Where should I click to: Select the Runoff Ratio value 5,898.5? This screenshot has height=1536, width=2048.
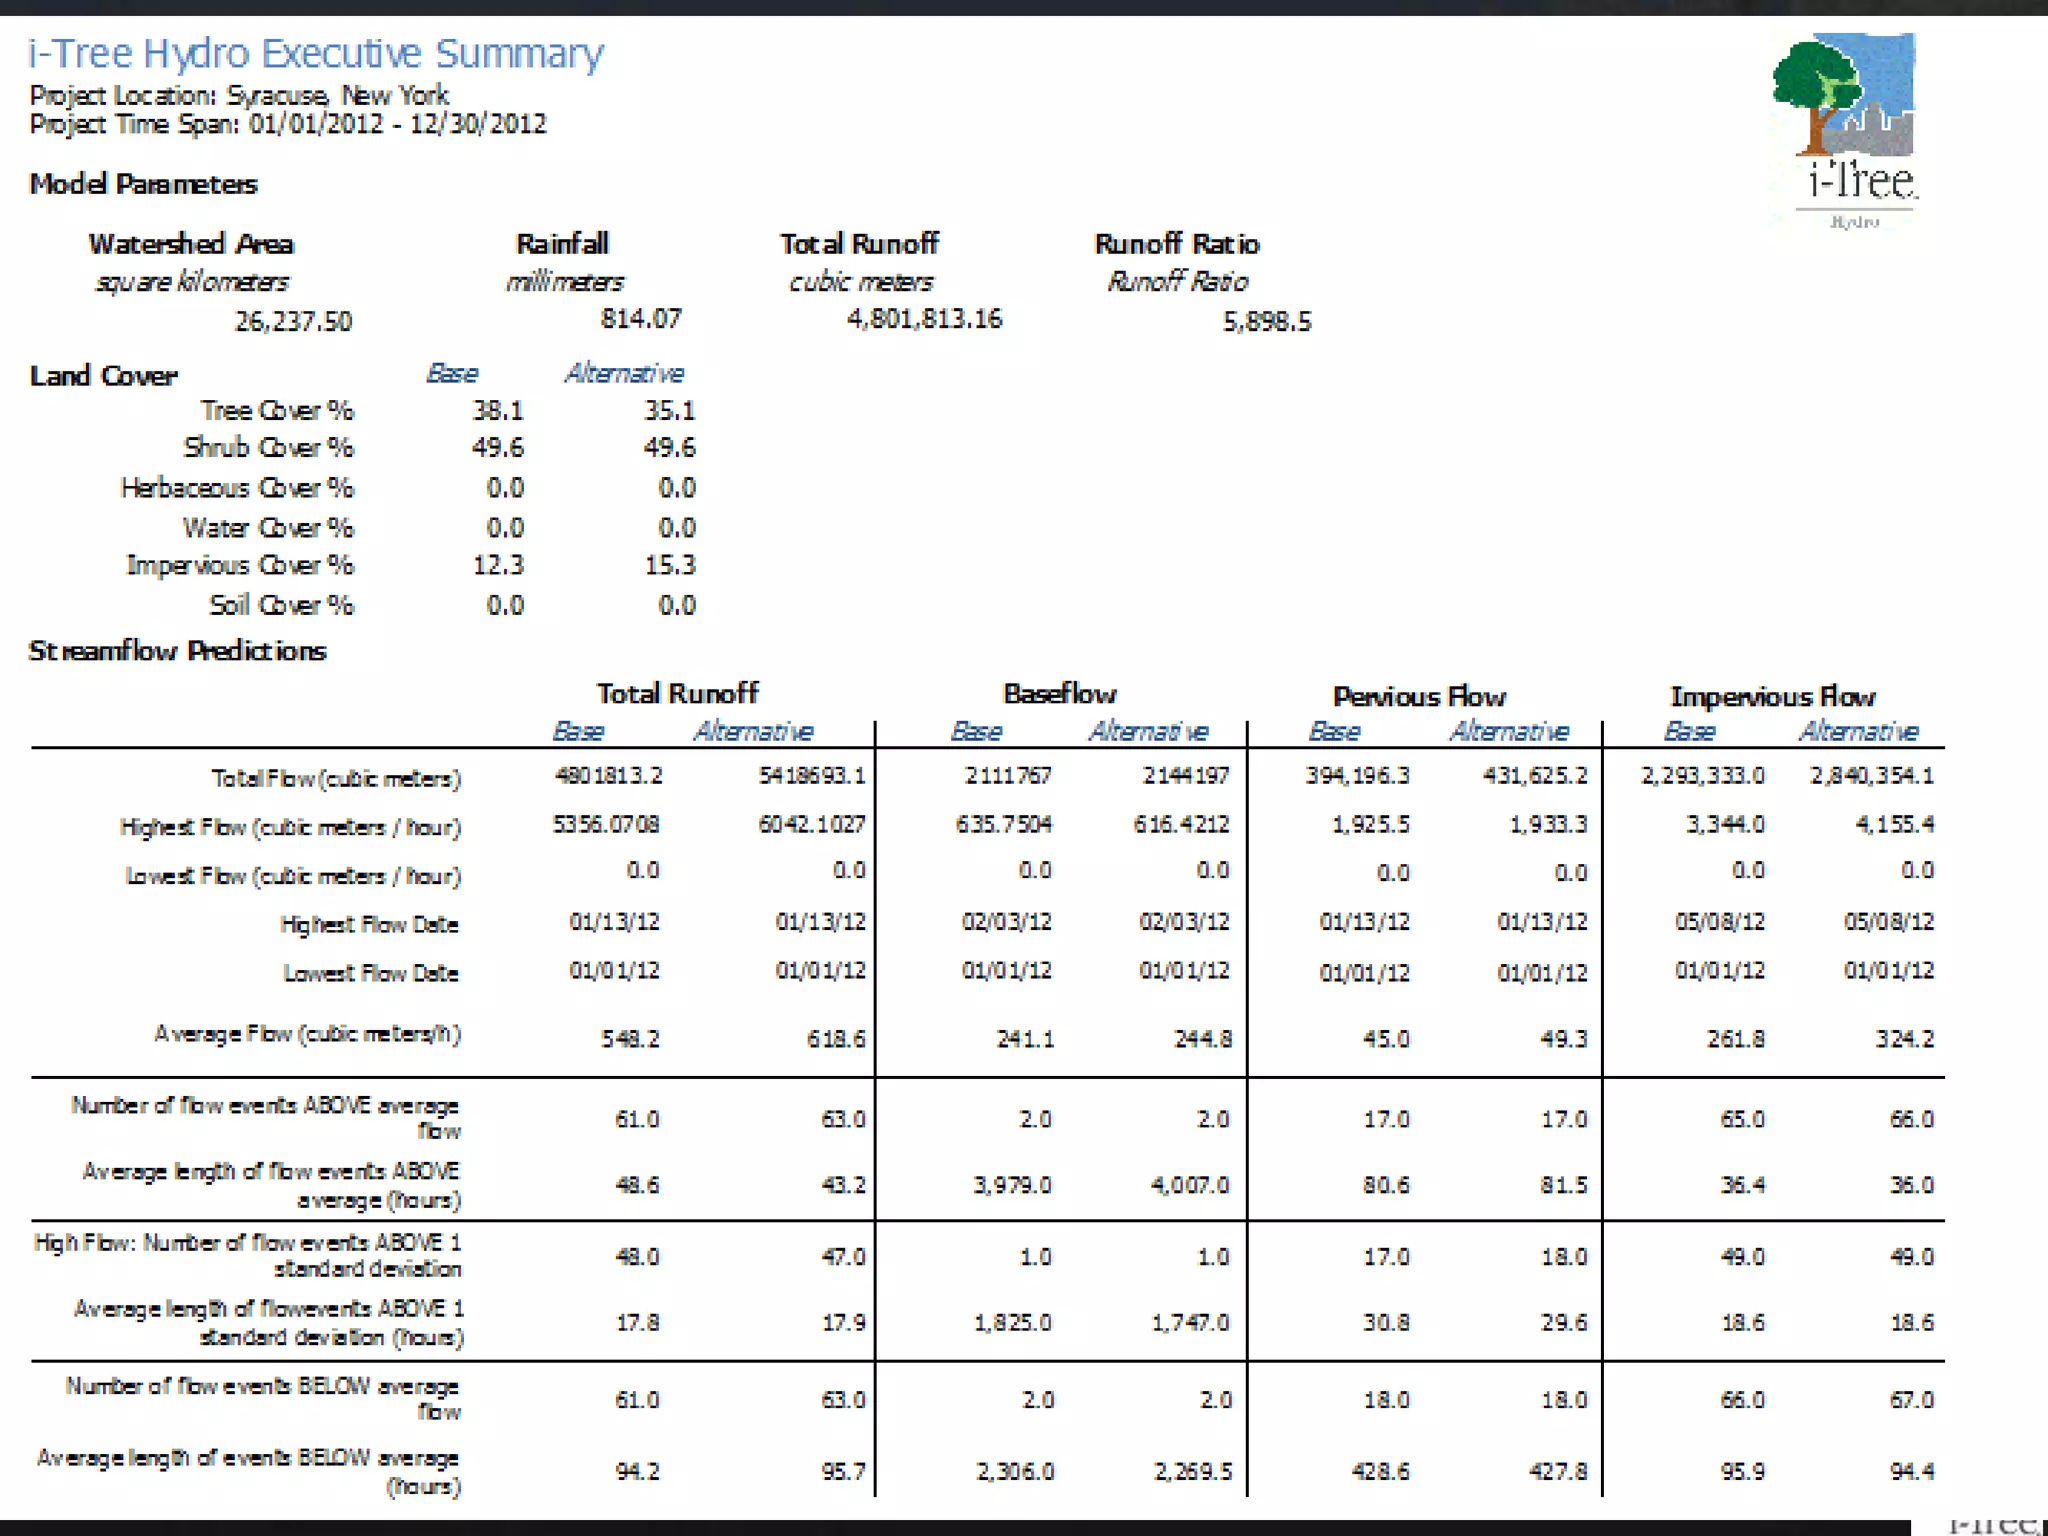(x=1266, y=321)
